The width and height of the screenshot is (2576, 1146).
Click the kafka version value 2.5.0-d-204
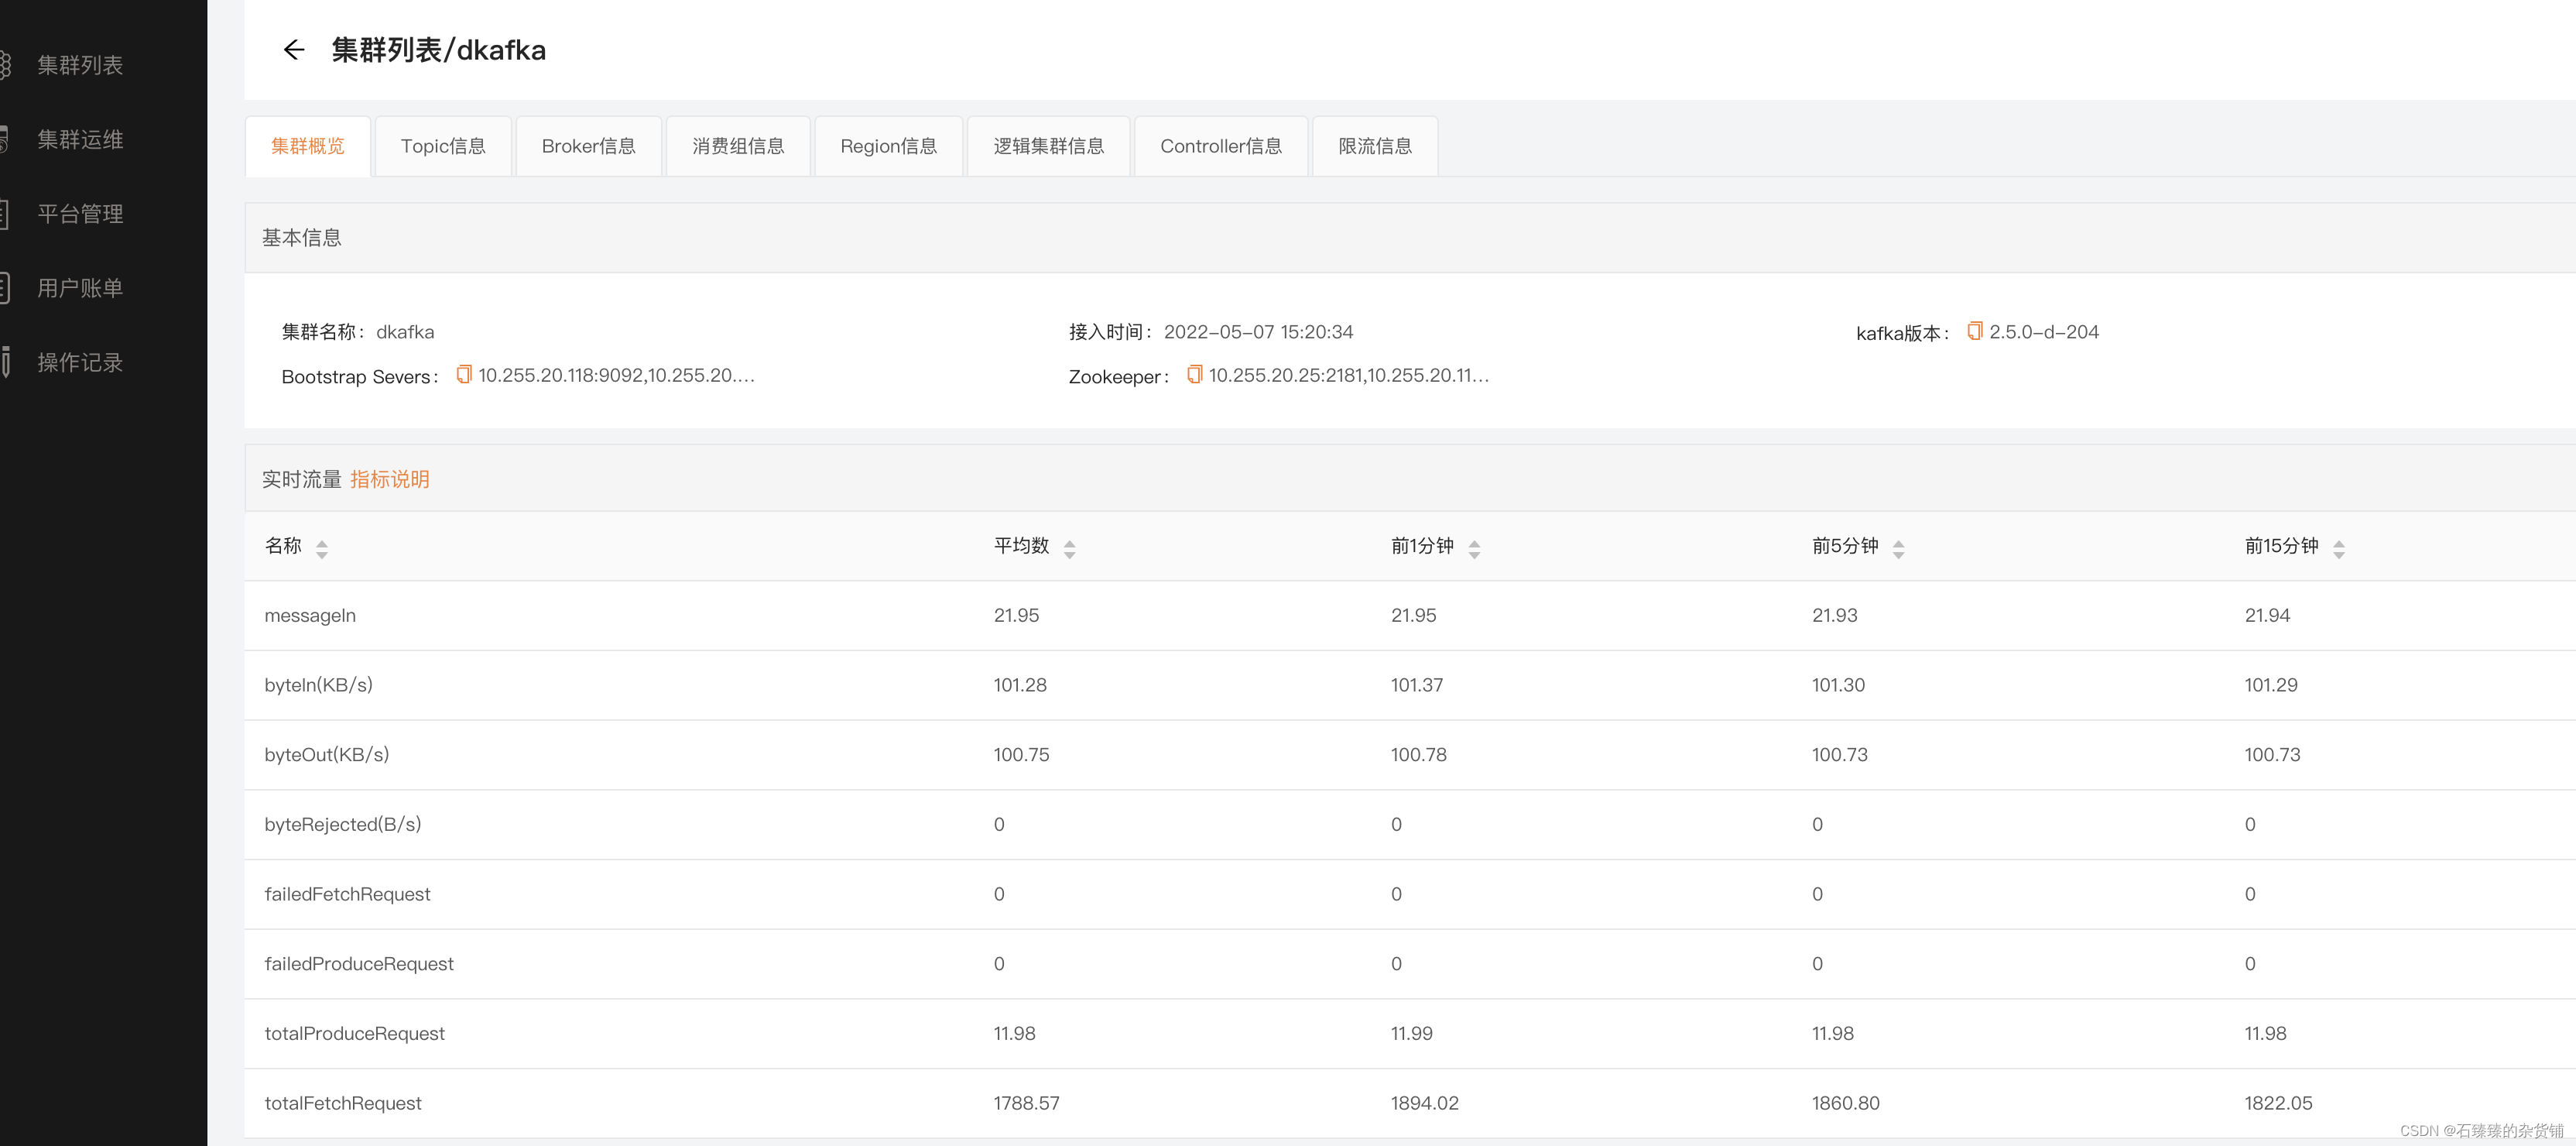tap(2044, 332)
